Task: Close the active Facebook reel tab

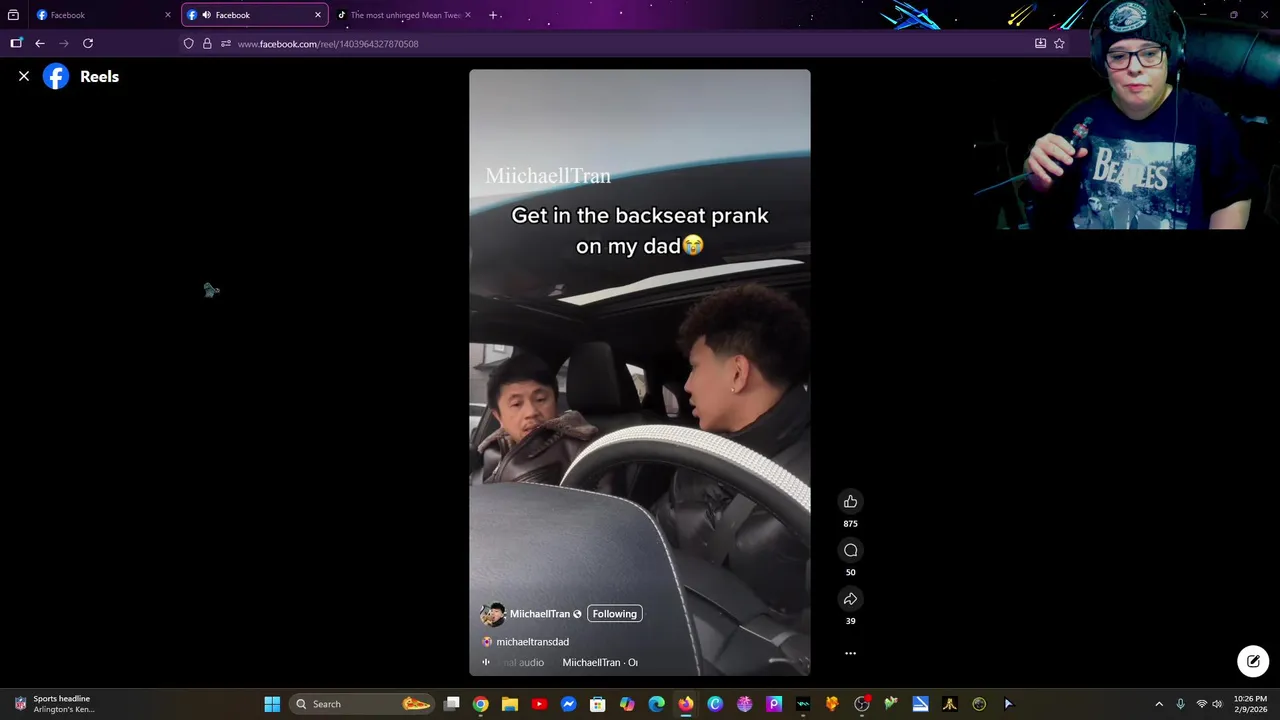Action: (x=318, y=15)
